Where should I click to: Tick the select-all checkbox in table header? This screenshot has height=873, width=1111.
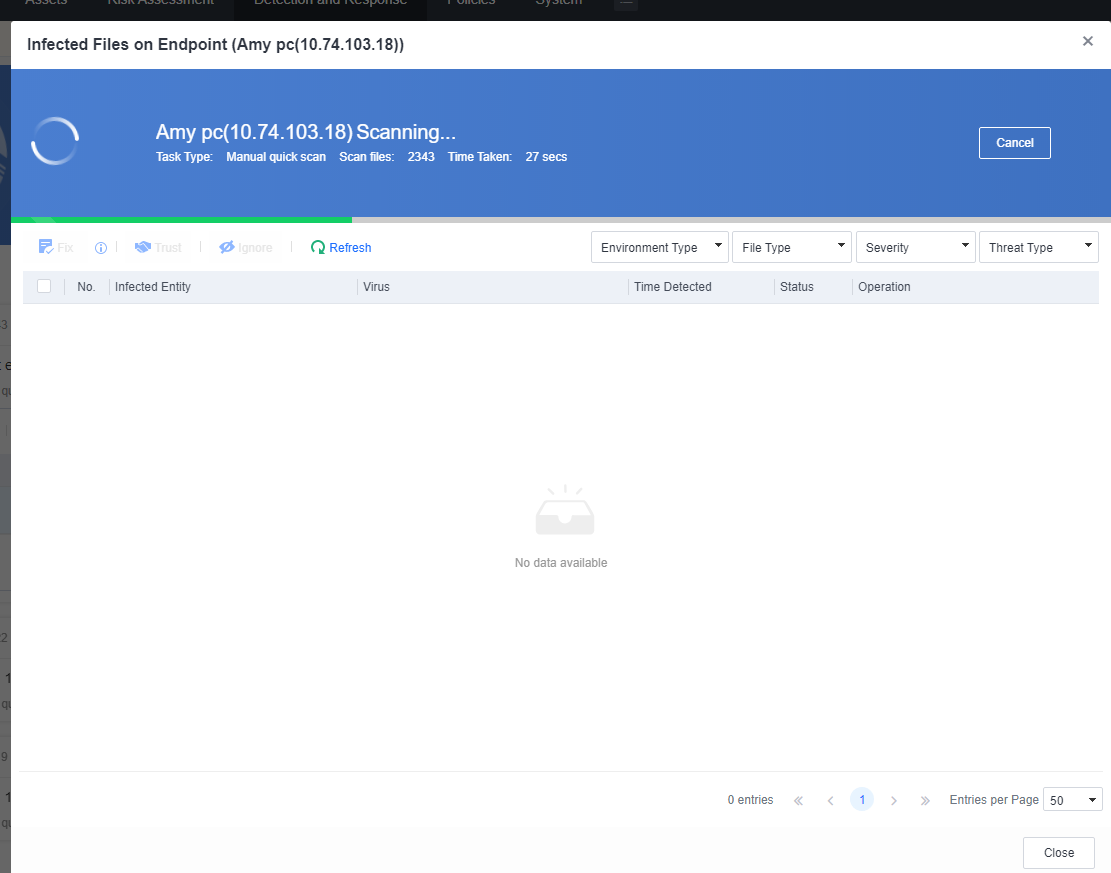click(x=44, y=286)
